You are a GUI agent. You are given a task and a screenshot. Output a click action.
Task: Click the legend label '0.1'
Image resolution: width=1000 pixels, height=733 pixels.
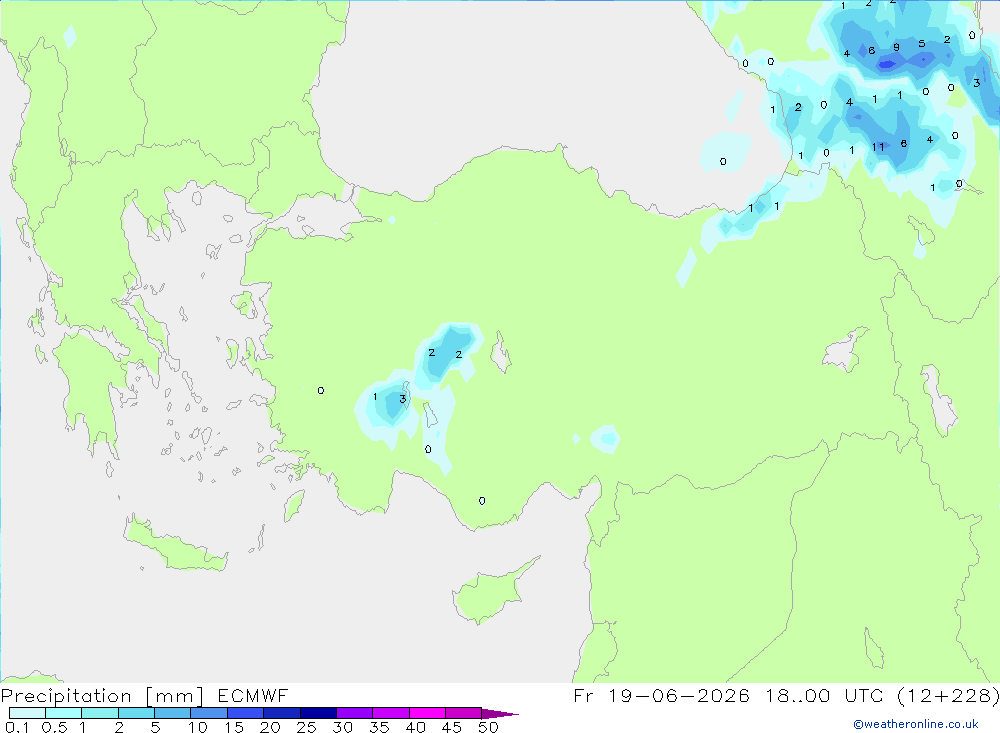coord(17,727)
